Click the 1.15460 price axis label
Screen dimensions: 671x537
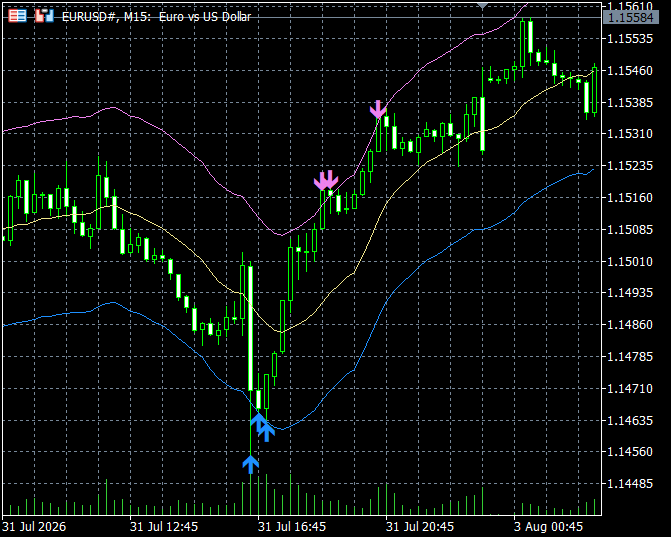(630, 71)
